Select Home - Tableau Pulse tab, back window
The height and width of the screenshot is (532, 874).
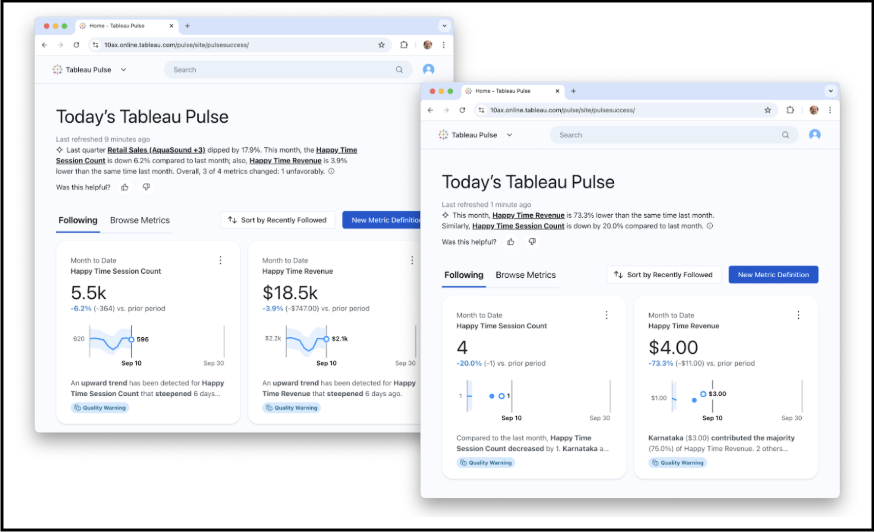click(126, 26)
